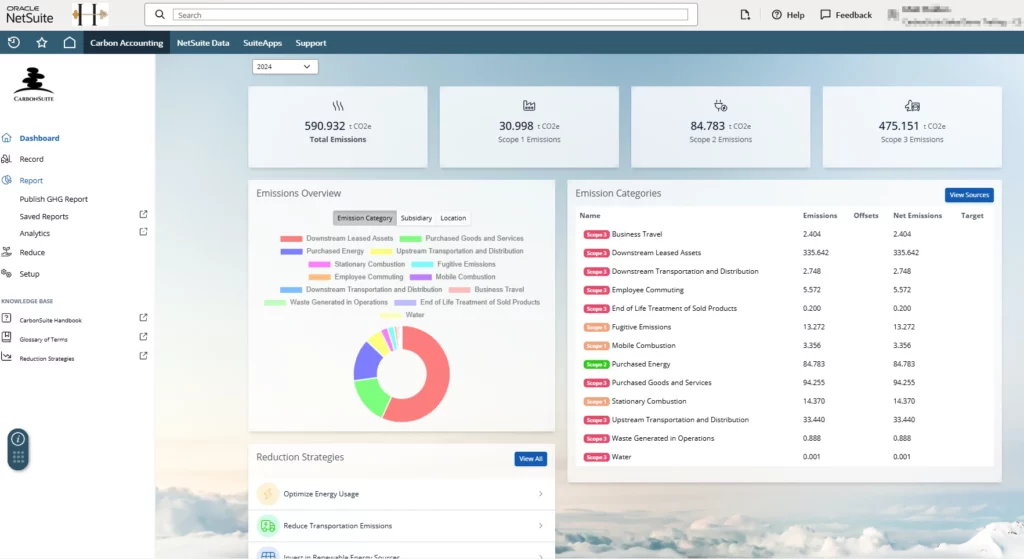This screenshot has height=559, width=1024.
Task: Open the Analytics sidebar link
Action: click(x=35, y=233)
